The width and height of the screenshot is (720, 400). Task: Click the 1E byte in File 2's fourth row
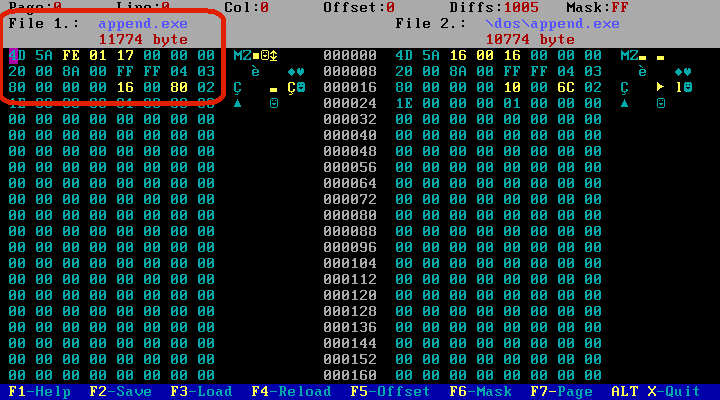404,103
